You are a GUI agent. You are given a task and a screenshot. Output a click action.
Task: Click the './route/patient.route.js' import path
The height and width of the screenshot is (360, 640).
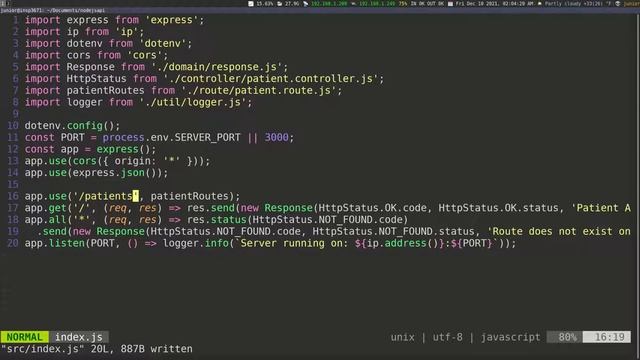(258, 91)
